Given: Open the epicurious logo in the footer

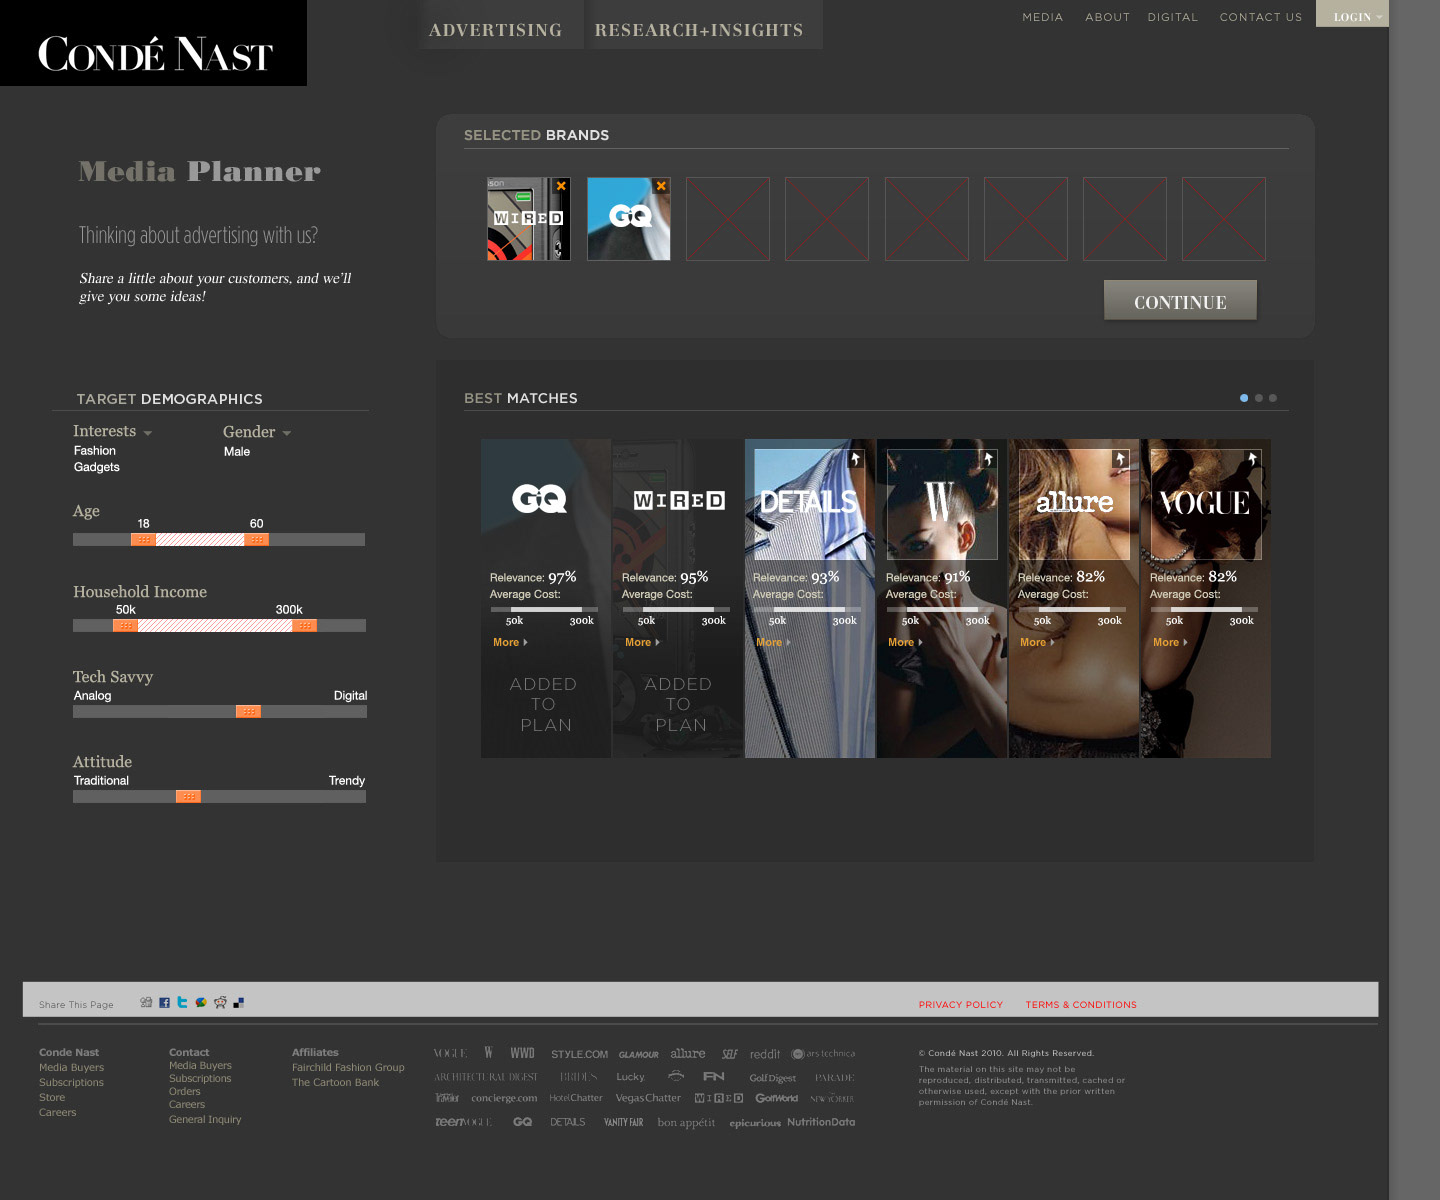Looking at the screenshot, I should click(755, 1124).
